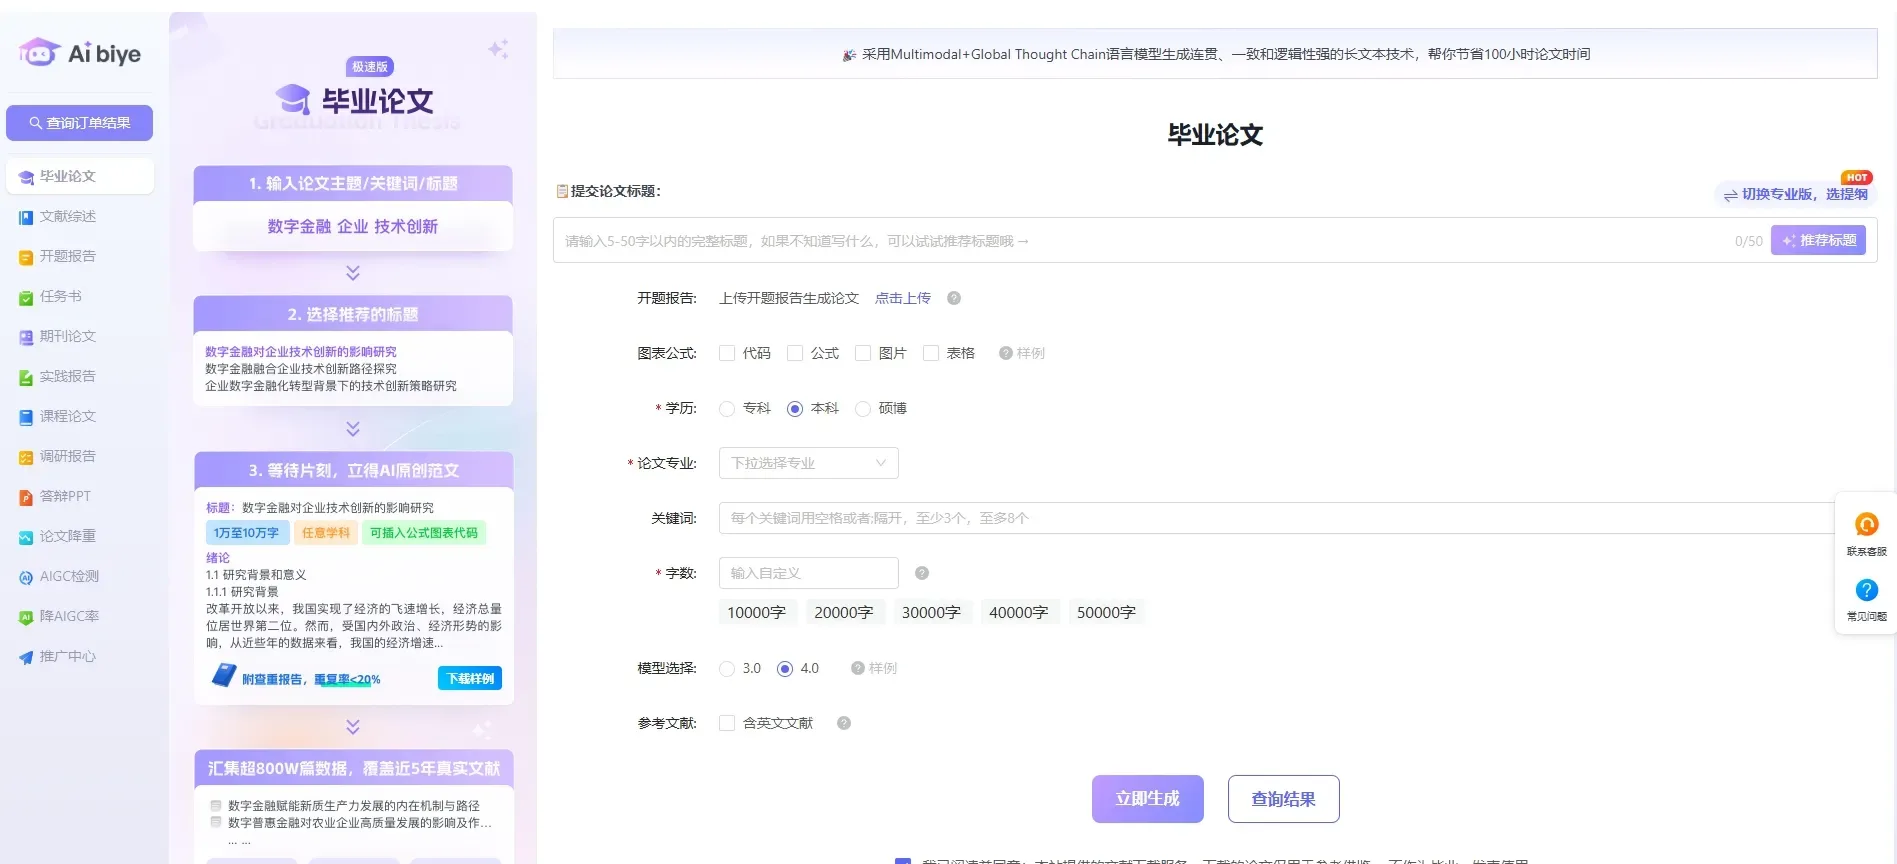Screen dimensions: 1897x864
Task: Select the 硕博 education radio button
Action: tap(863, 408)
